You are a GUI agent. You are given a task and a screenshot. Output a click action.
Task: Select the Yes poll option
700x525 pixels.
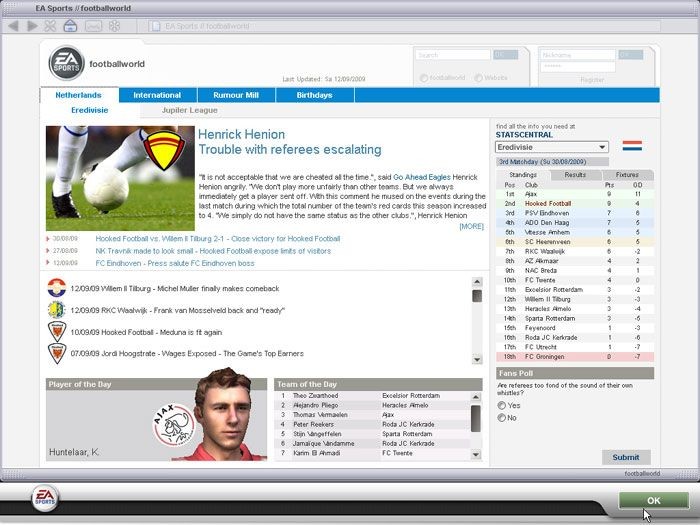pos(502,405)
